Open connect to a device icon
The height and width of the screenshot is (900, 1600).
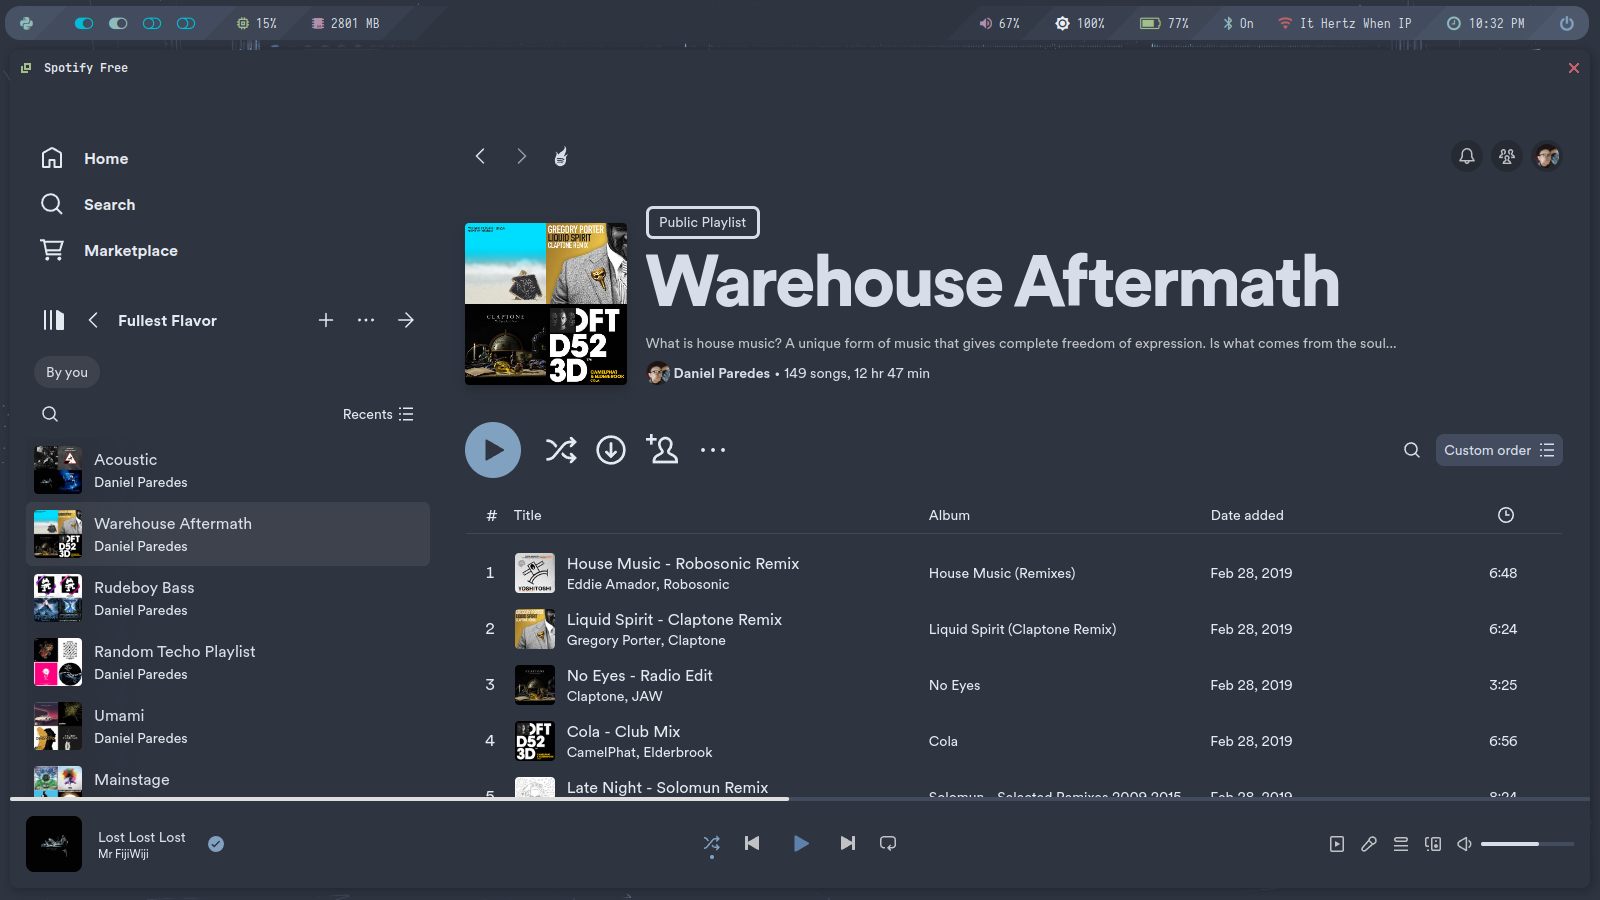point(1433,844)
